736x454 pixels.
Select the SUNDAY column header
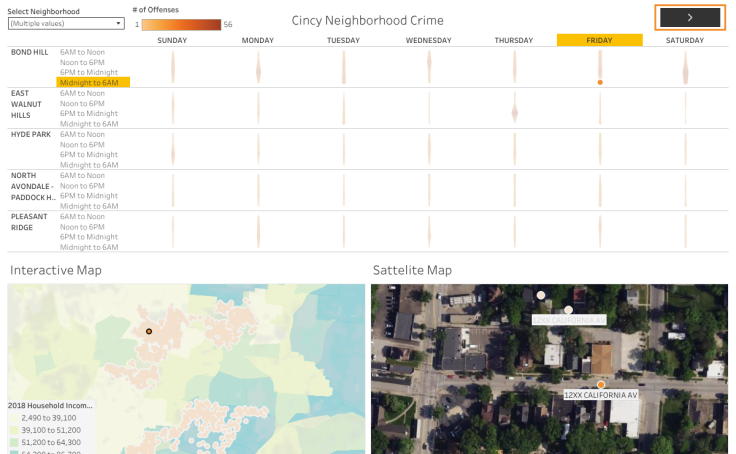tap(173, 40)
